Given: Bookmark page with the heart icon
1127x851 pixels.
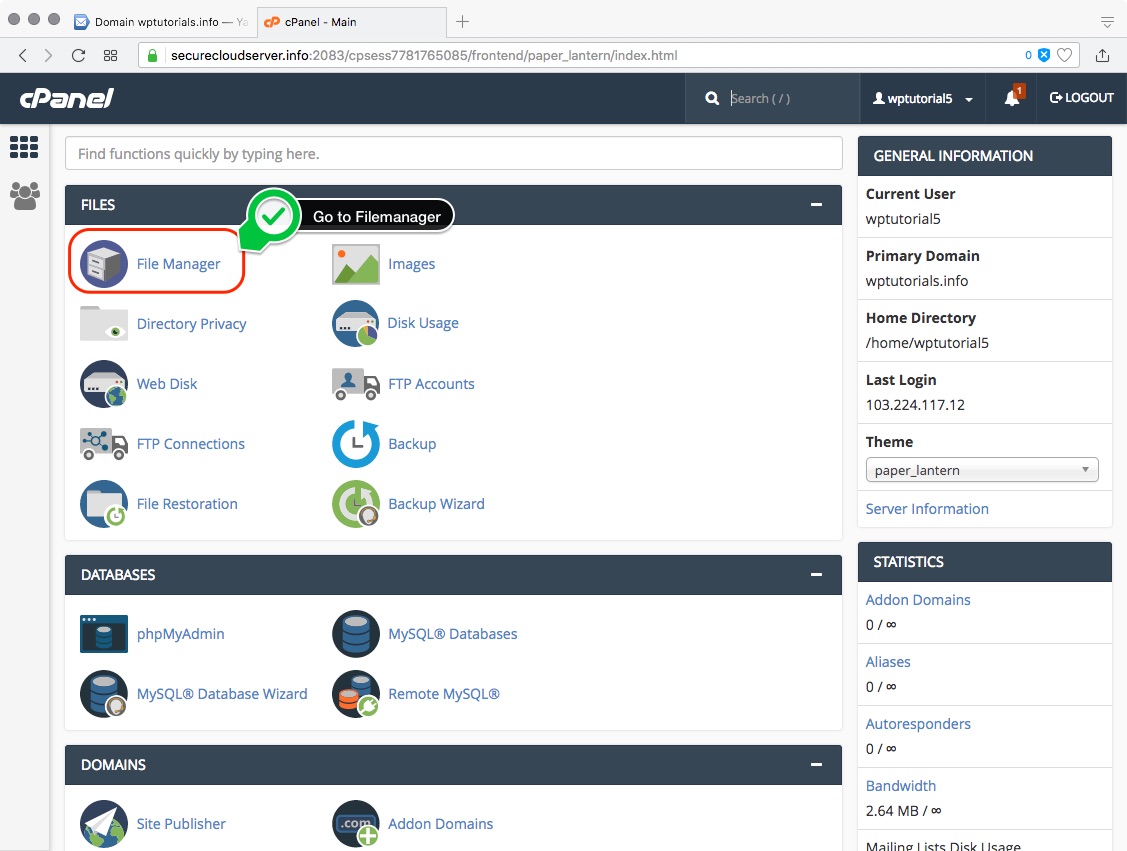Looking at the screenshot, I should (1064, 55).
